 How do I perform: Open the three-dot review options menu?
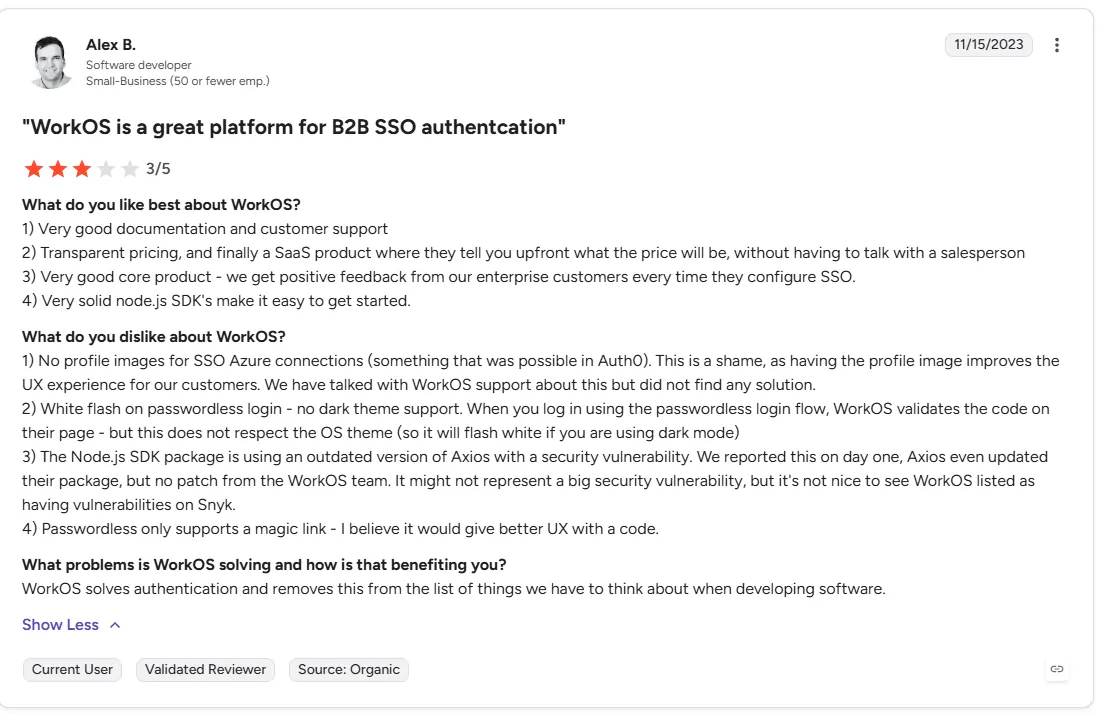pos(1056,45)
